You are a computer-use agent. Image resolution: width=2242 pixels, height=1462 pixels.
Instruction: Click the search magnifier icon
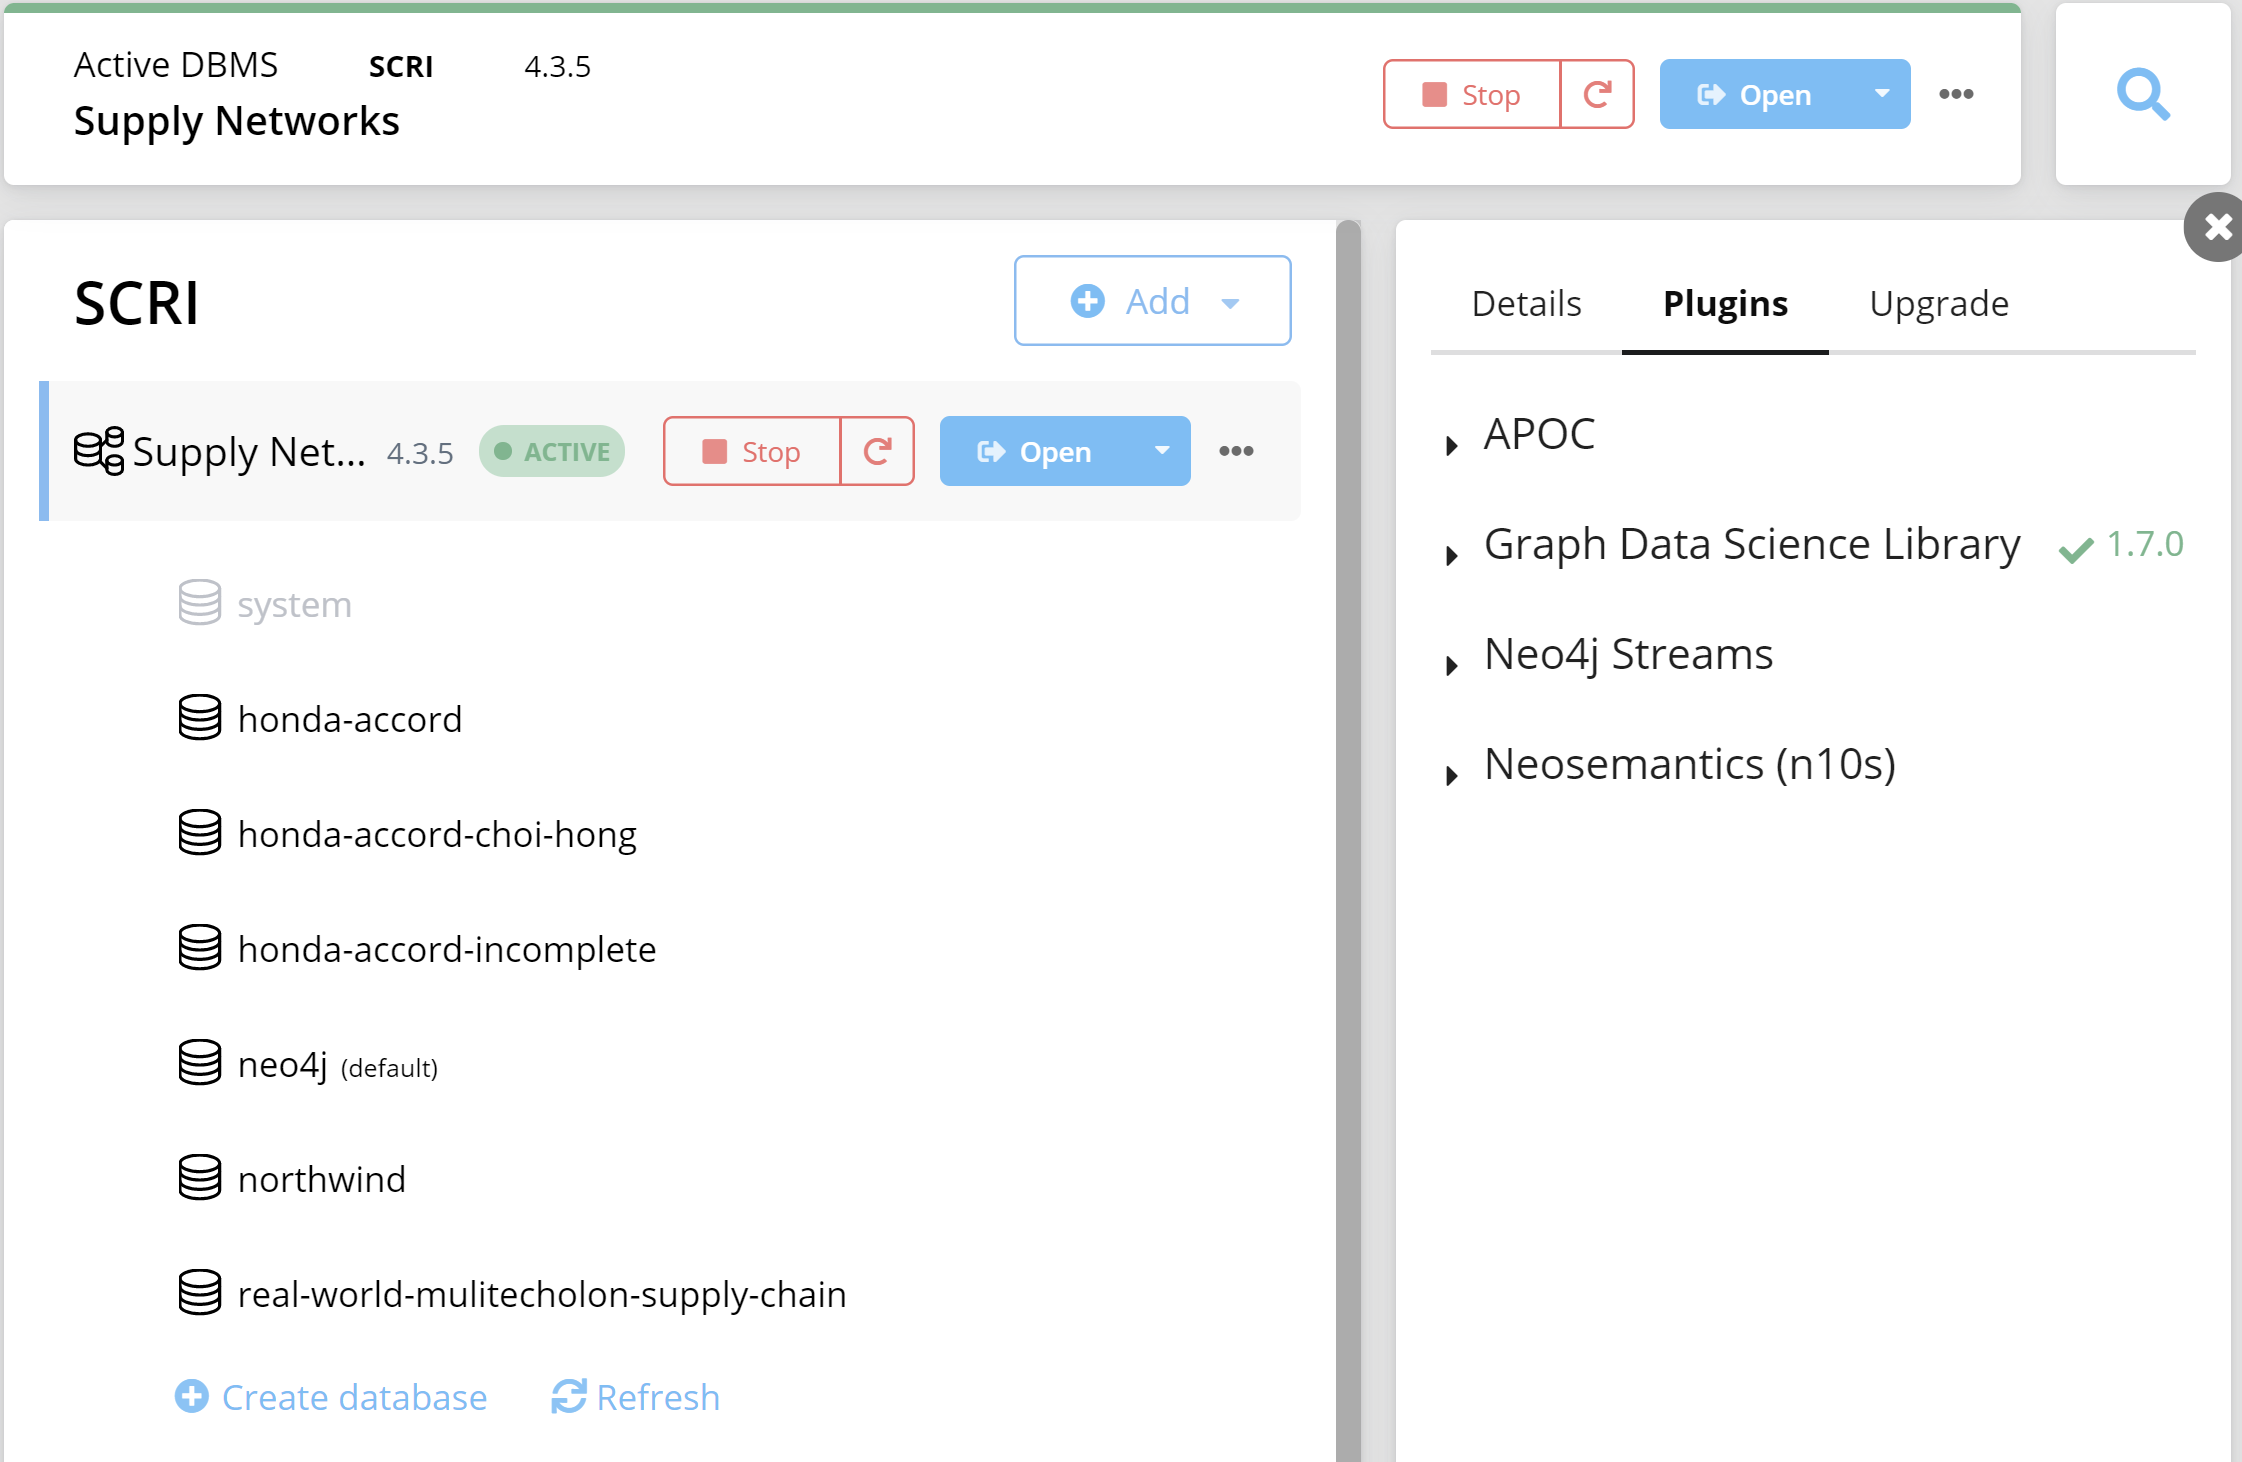[2143, 95]
